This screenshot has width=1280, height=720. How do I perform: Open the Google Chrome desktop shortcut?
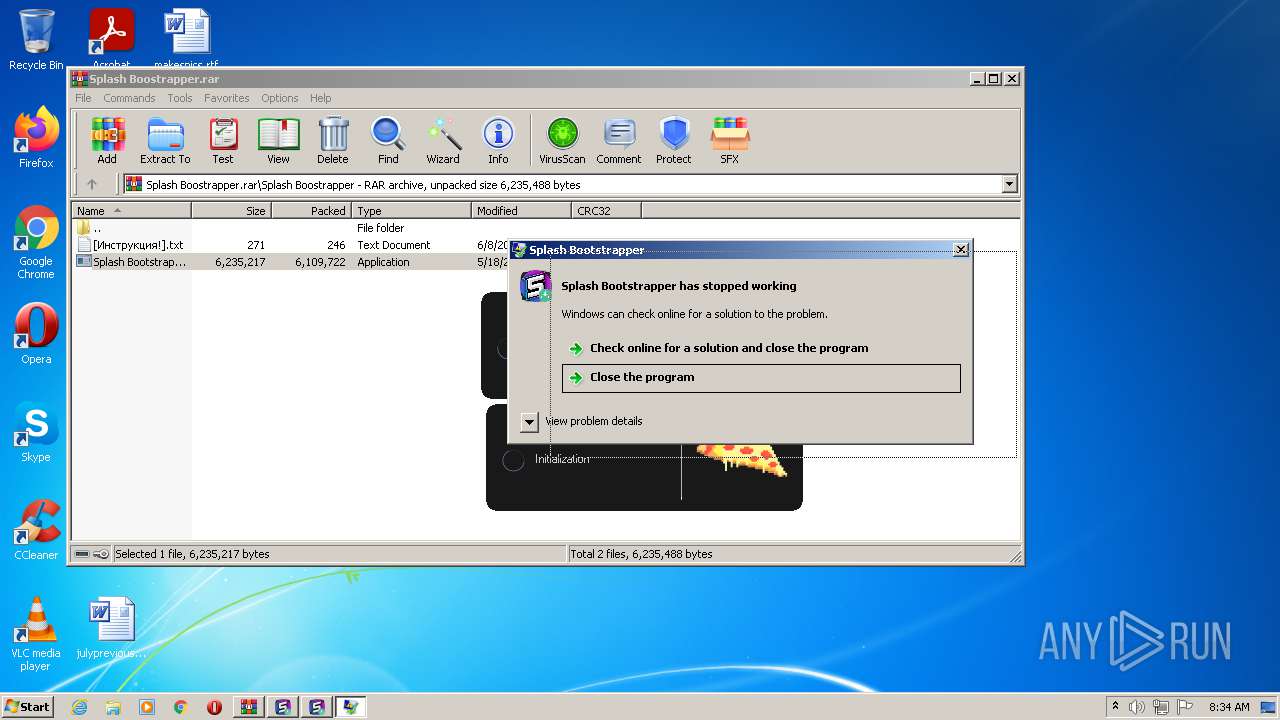point(36,243)
